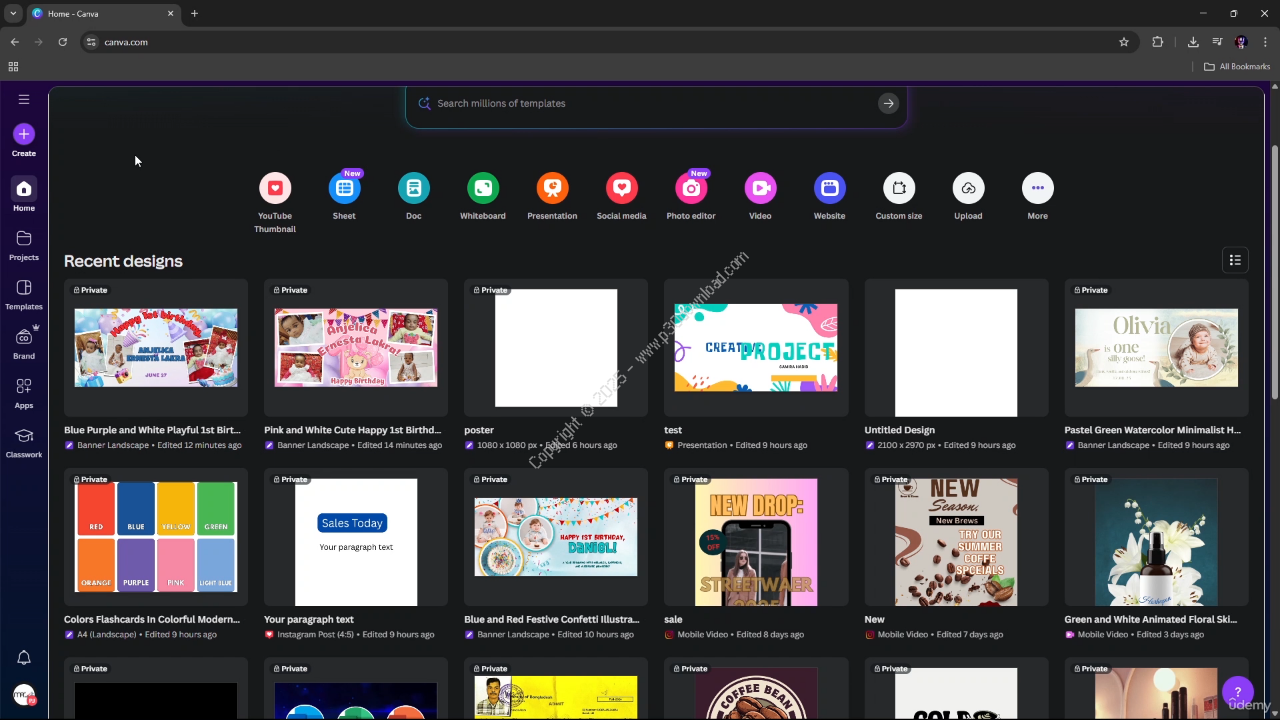Click the 'Recent designs' heading
Image resolution: width=1280 pixels, height=720 pixels.
click(x=123, y=261)
